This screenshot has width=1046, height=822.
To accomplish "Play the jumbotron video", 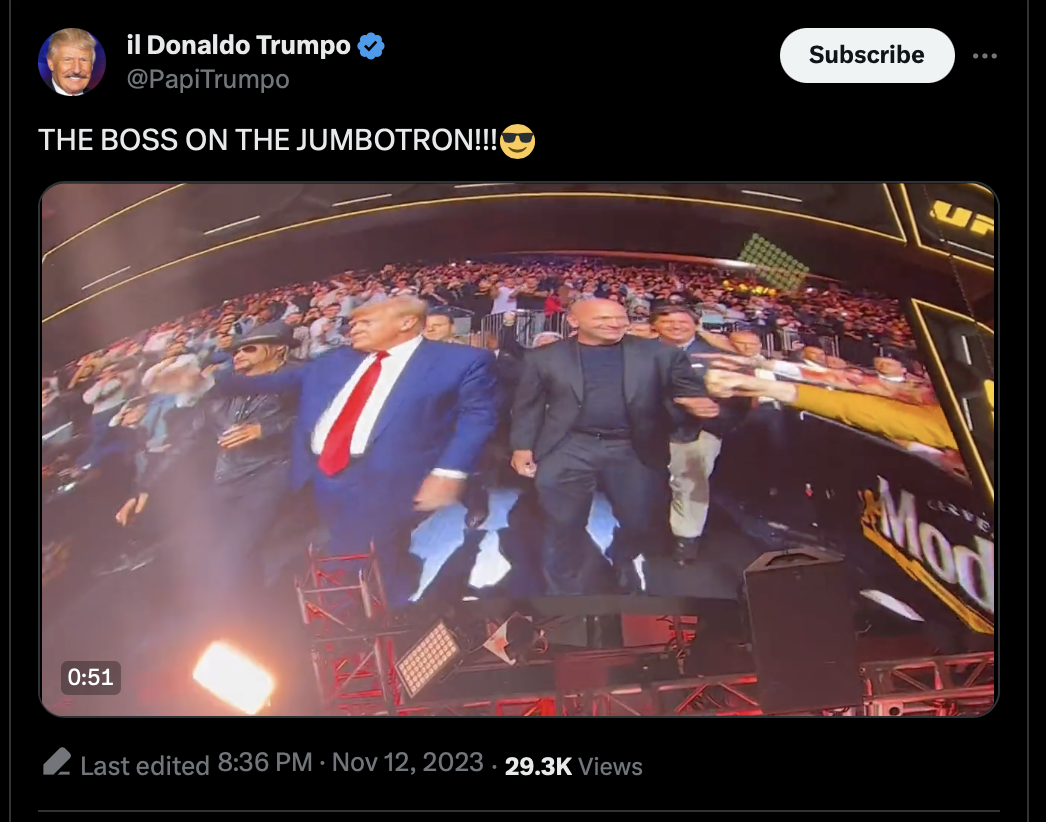I will click(x=518, y=449).
